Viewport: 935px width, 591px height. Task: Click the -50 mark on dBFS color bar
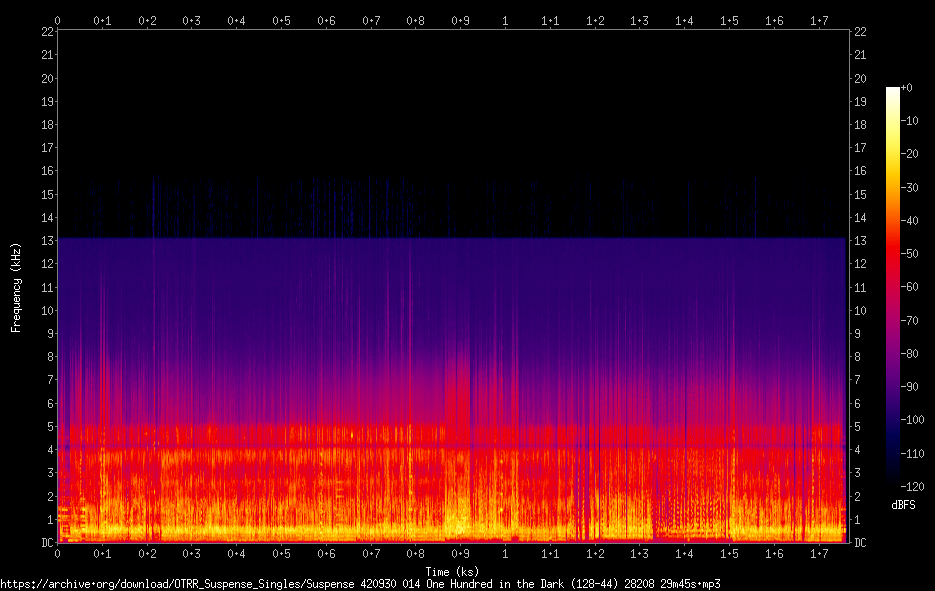(909, 253)
